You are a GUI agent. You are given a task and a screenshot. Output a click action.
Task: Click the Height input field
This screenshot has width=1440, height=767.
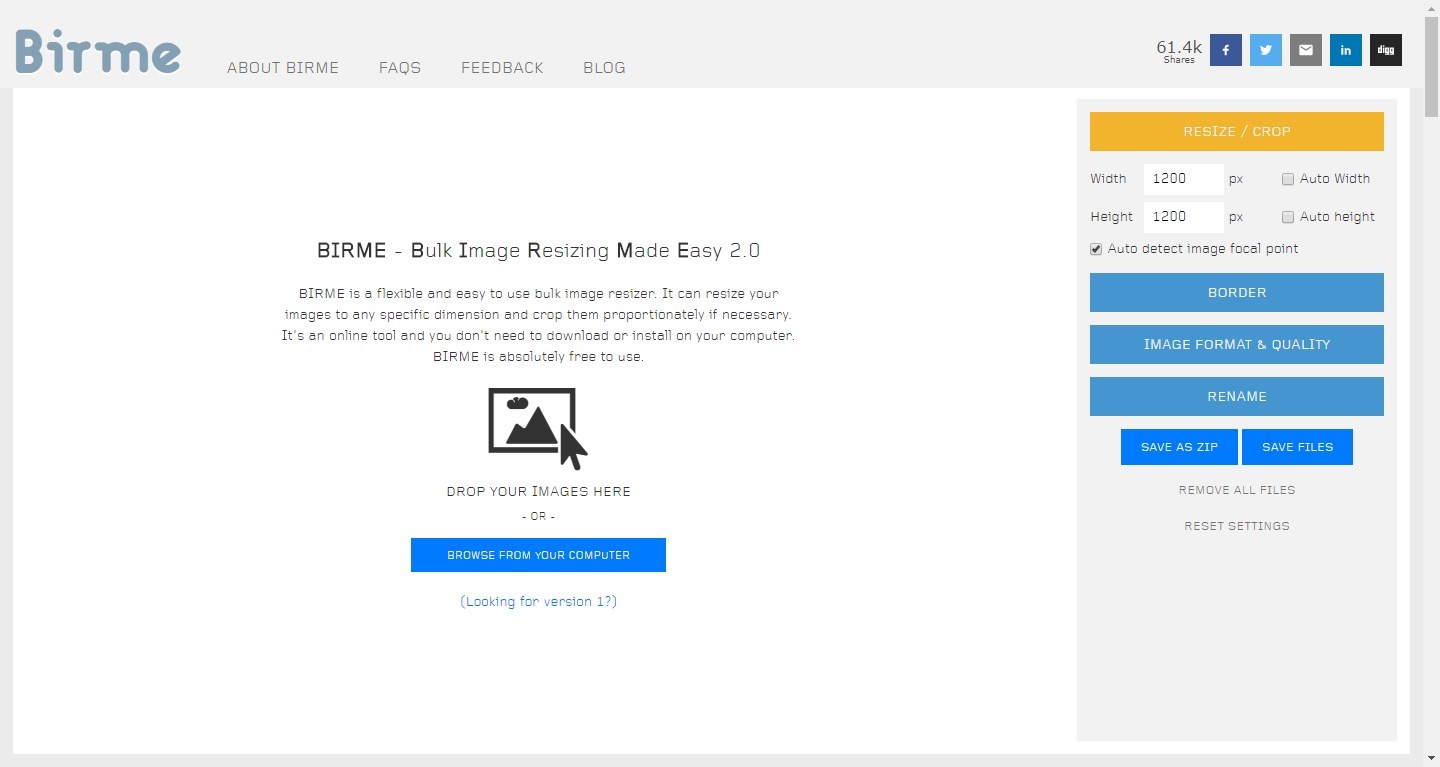point(1183,217)
